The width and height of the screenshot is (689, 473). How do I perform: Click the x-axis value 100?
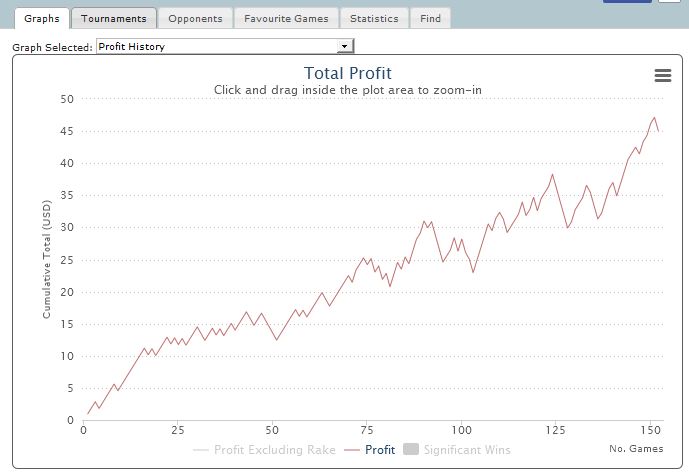click(461, 430)
